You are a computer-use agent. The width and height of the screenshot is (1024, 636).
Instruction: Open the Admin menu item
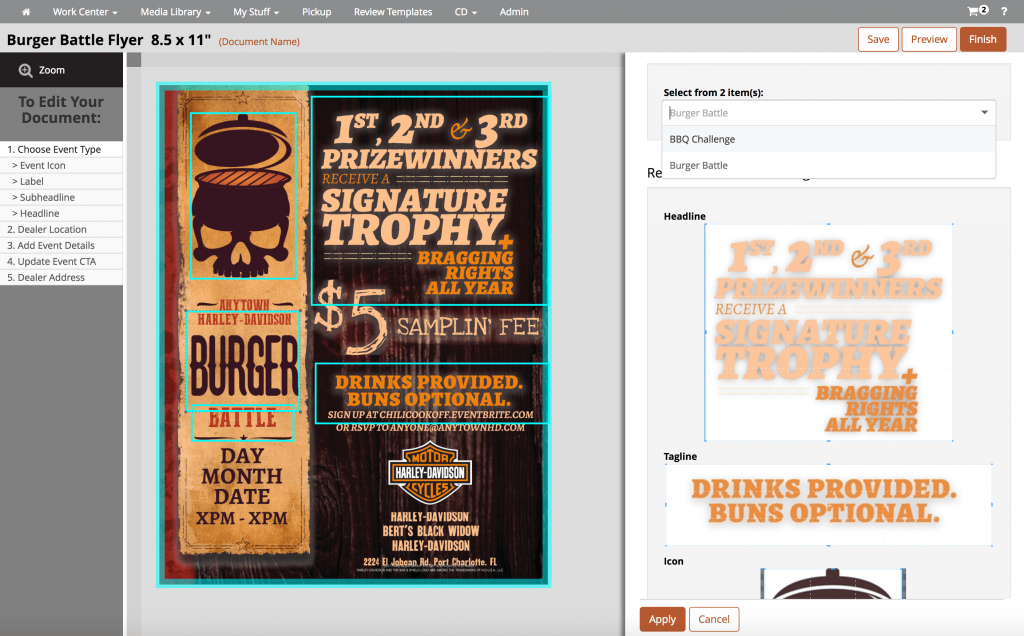514,12
